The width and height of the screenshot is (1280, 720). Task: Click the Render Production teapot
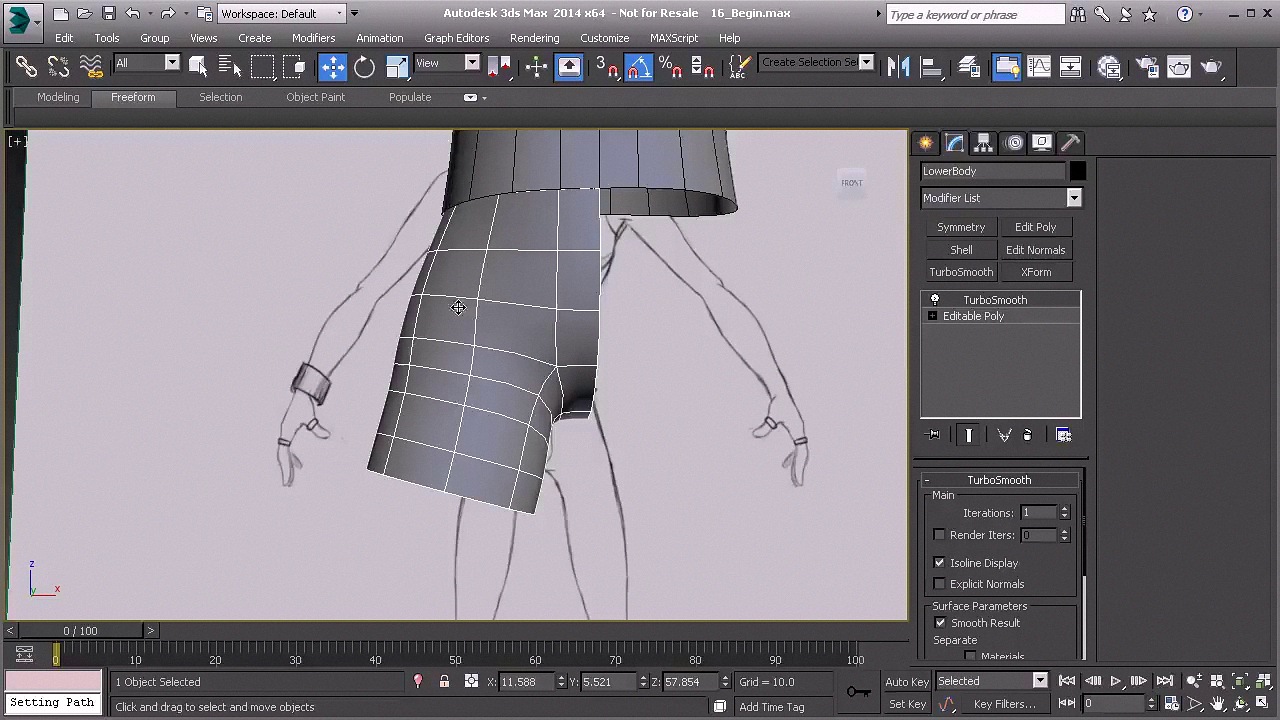(x=1211, y=67)
